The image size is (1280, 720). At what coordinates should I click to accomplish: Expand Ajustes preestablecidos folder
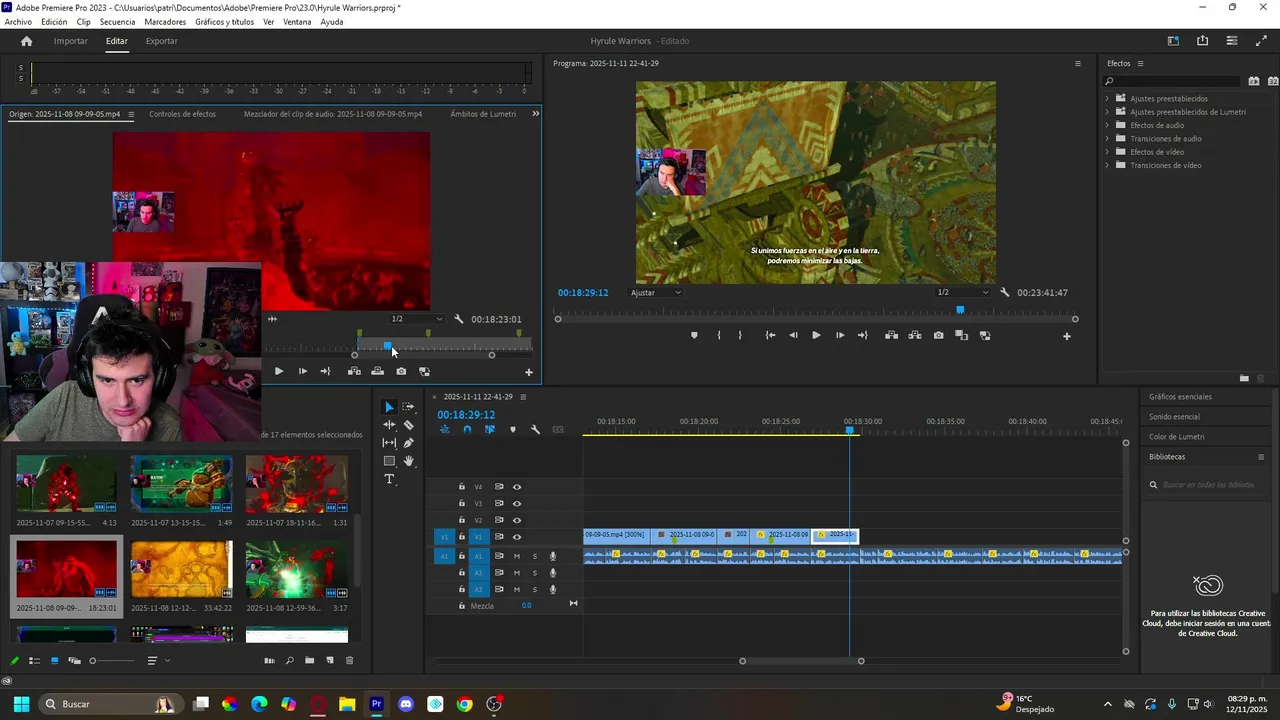1107,99
